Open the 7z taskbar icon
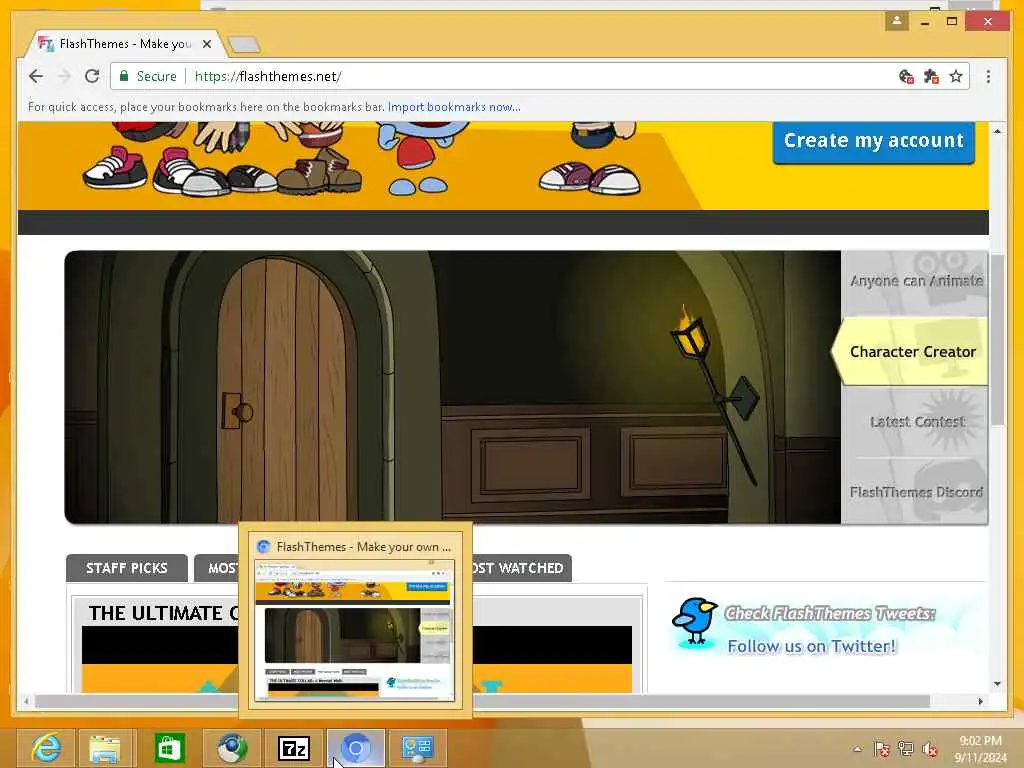 (294, 748)
